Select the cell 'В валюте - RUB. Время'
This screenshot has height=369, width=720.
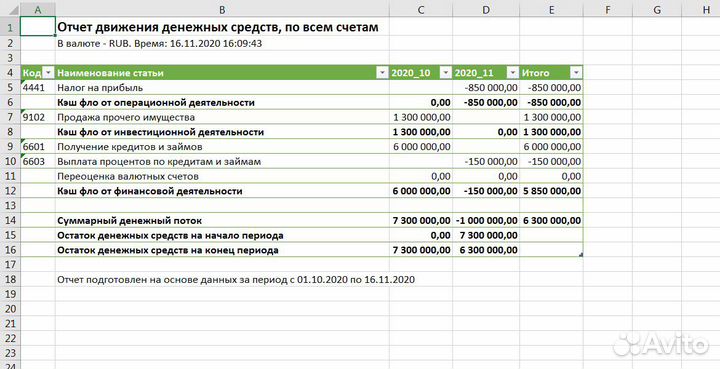coord(222,44)
